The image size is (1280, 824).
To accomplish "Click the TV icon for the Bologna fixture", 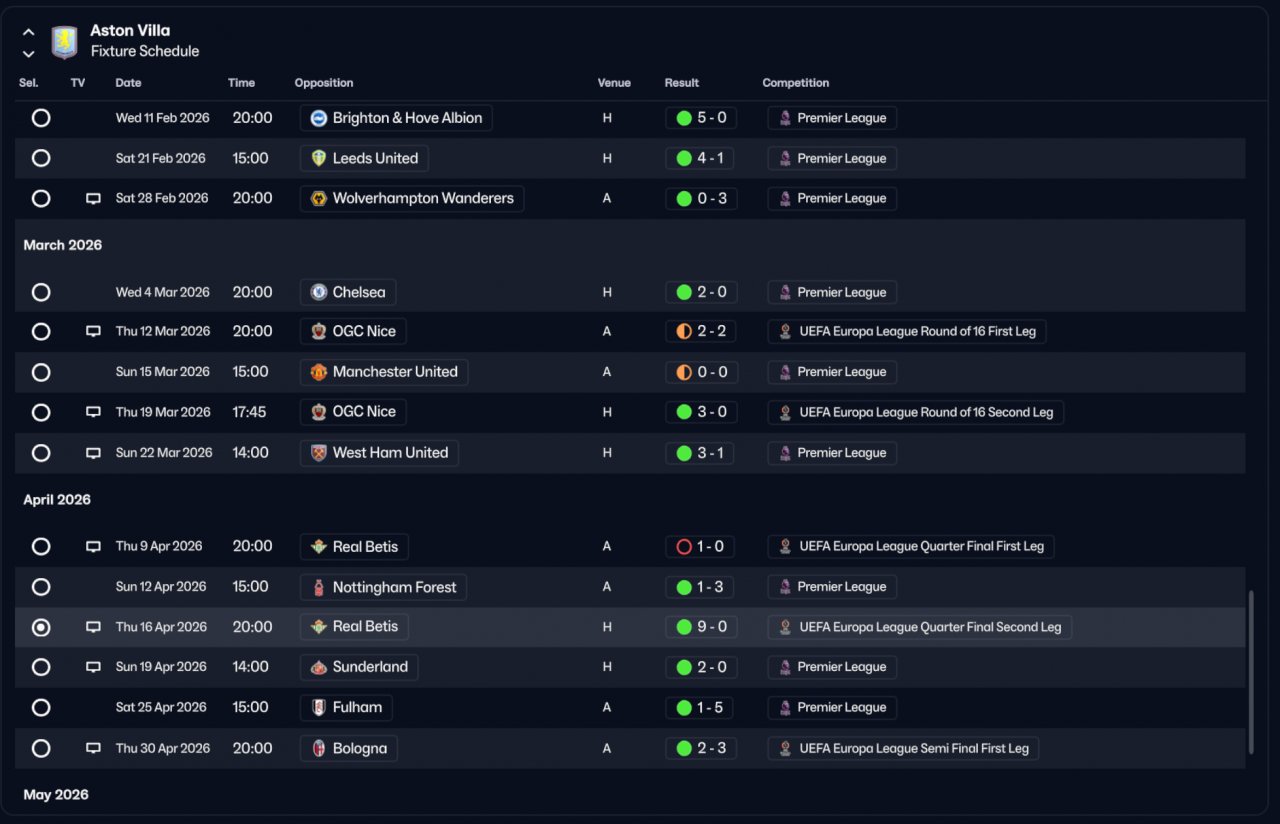I will tap(93, 748).
